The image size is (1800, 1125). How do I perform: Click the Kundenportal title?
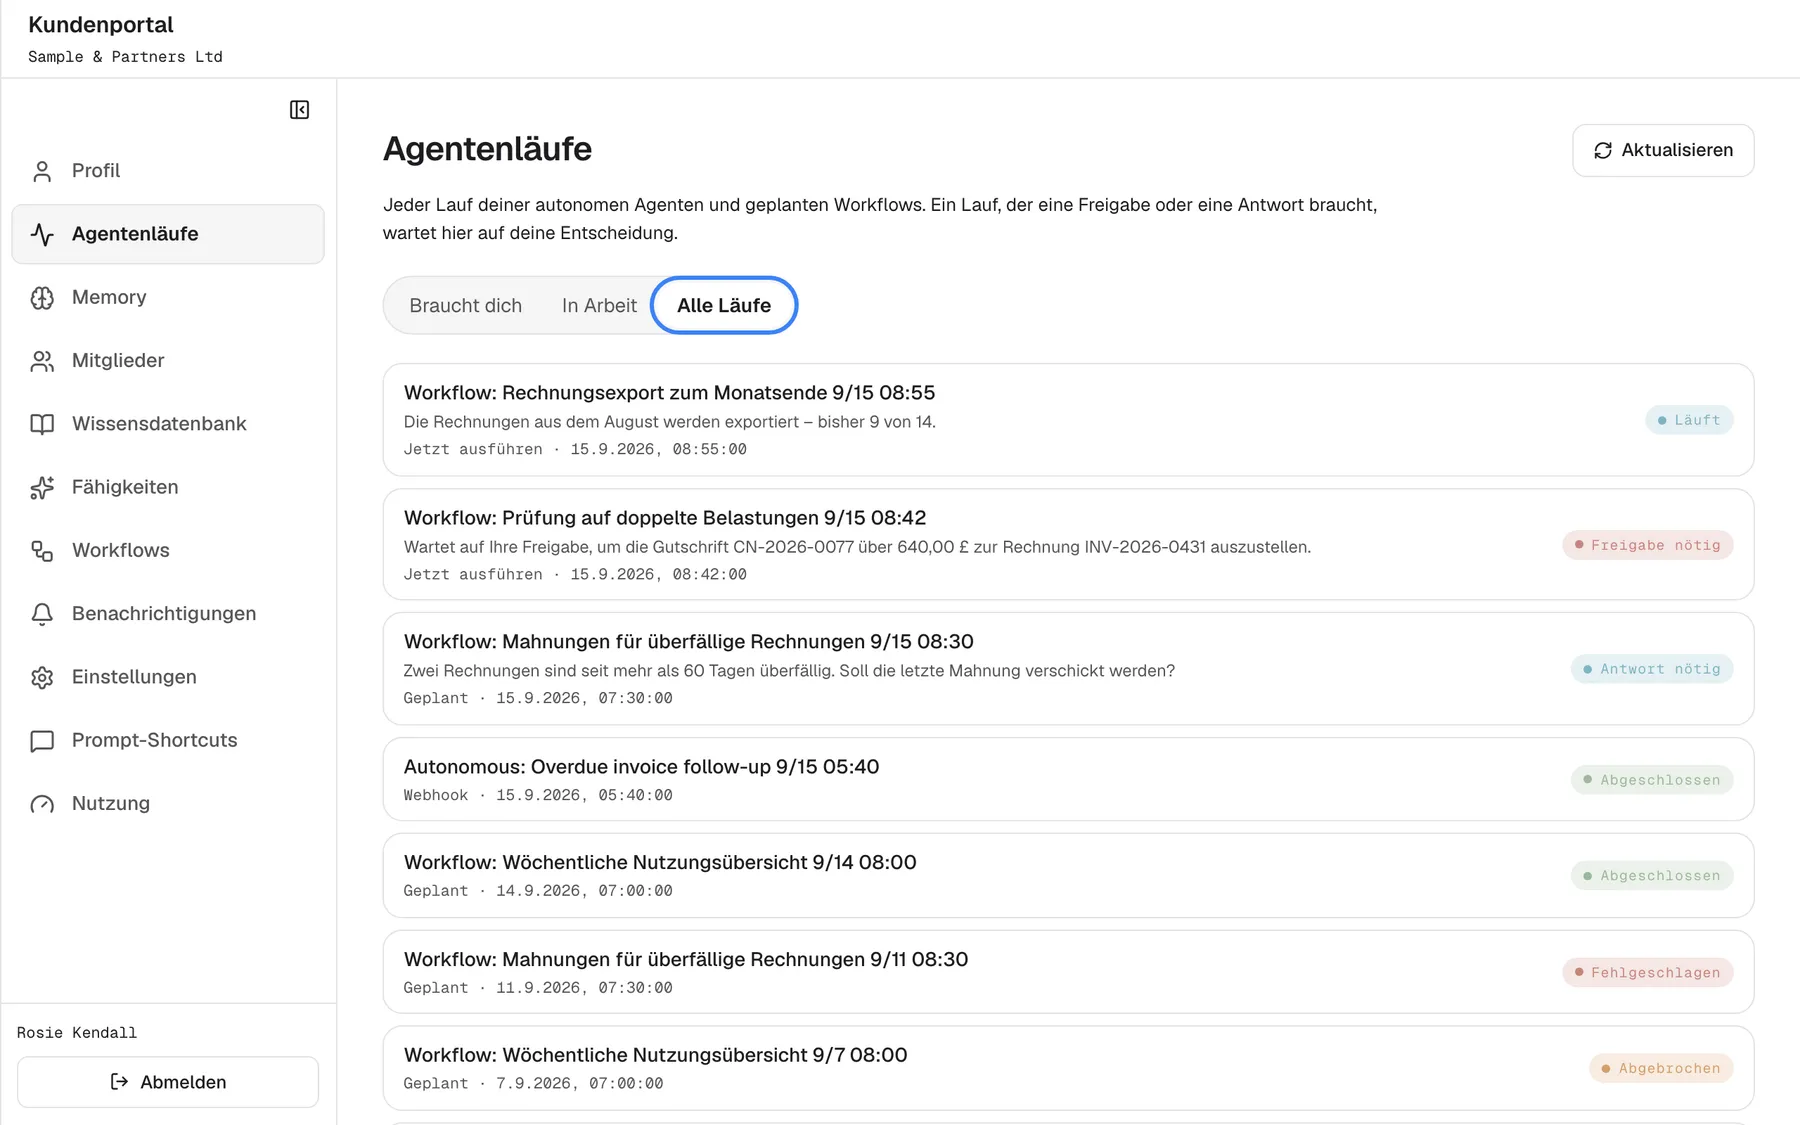101,25
